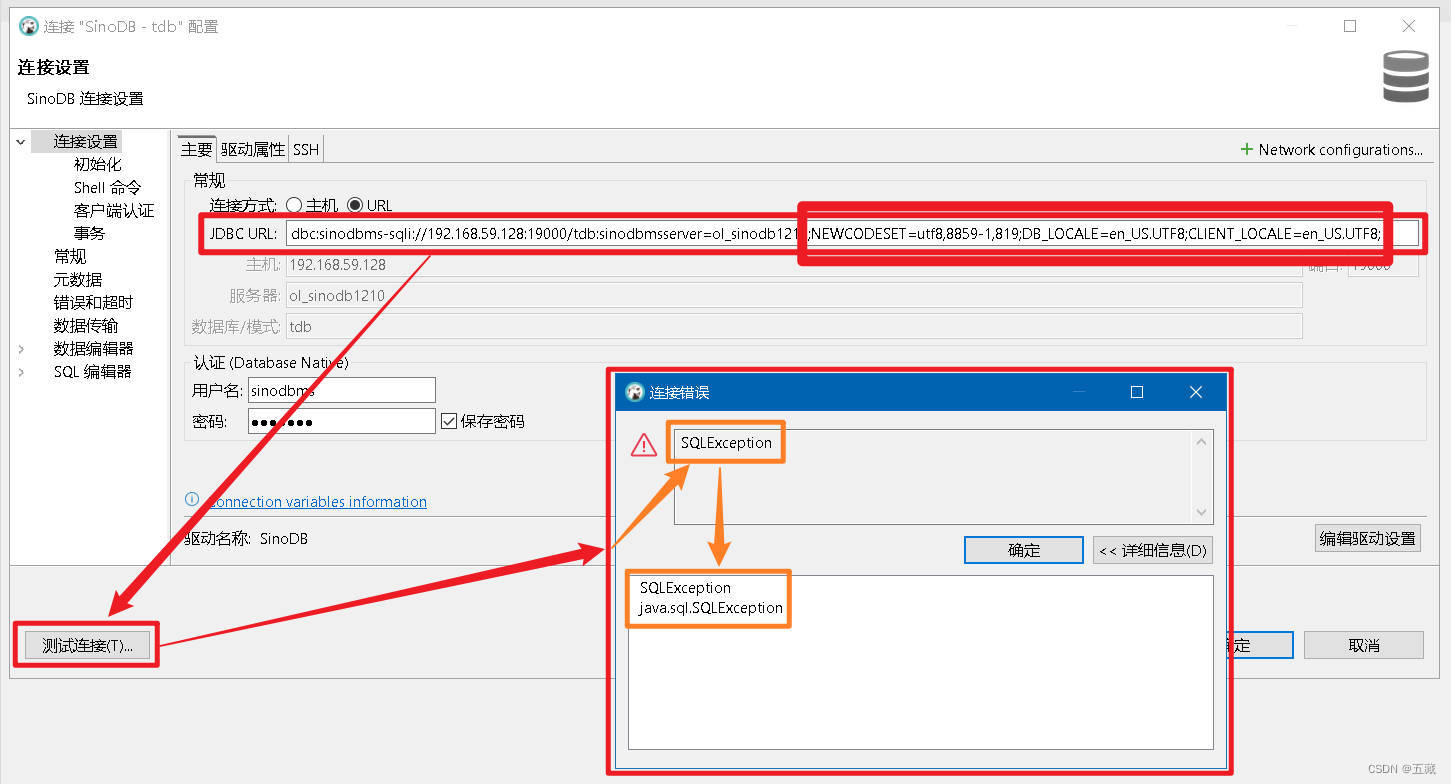Collapse the 连接设置 tree node
This screenshot has width=1451, height=784.
21,142
